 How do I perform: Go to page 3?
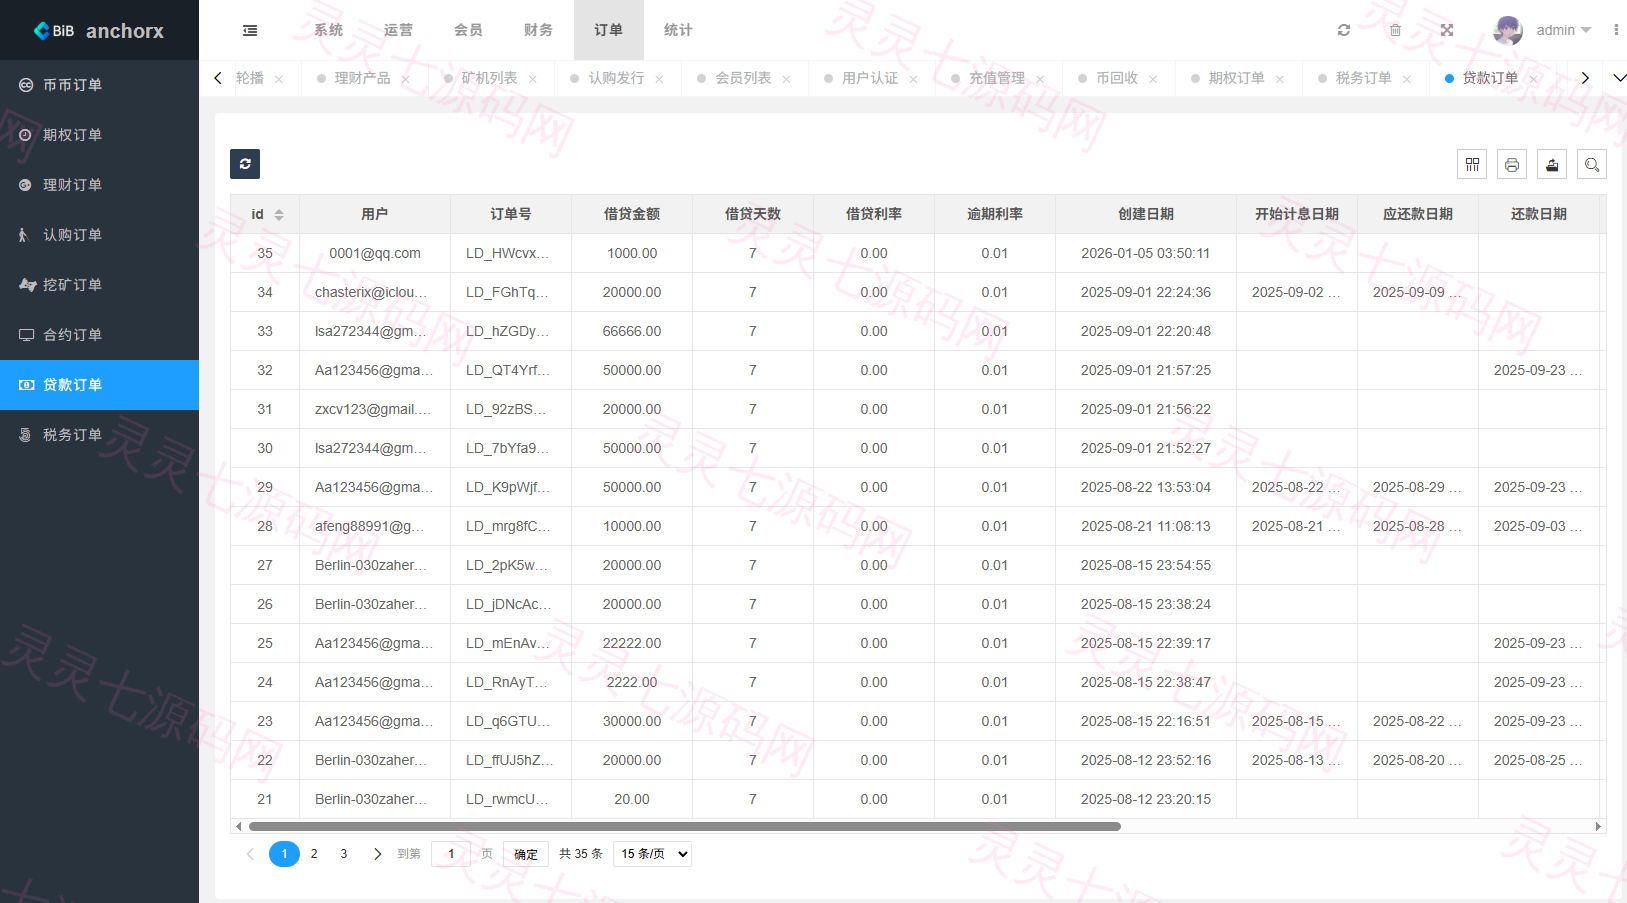point(344,854)
